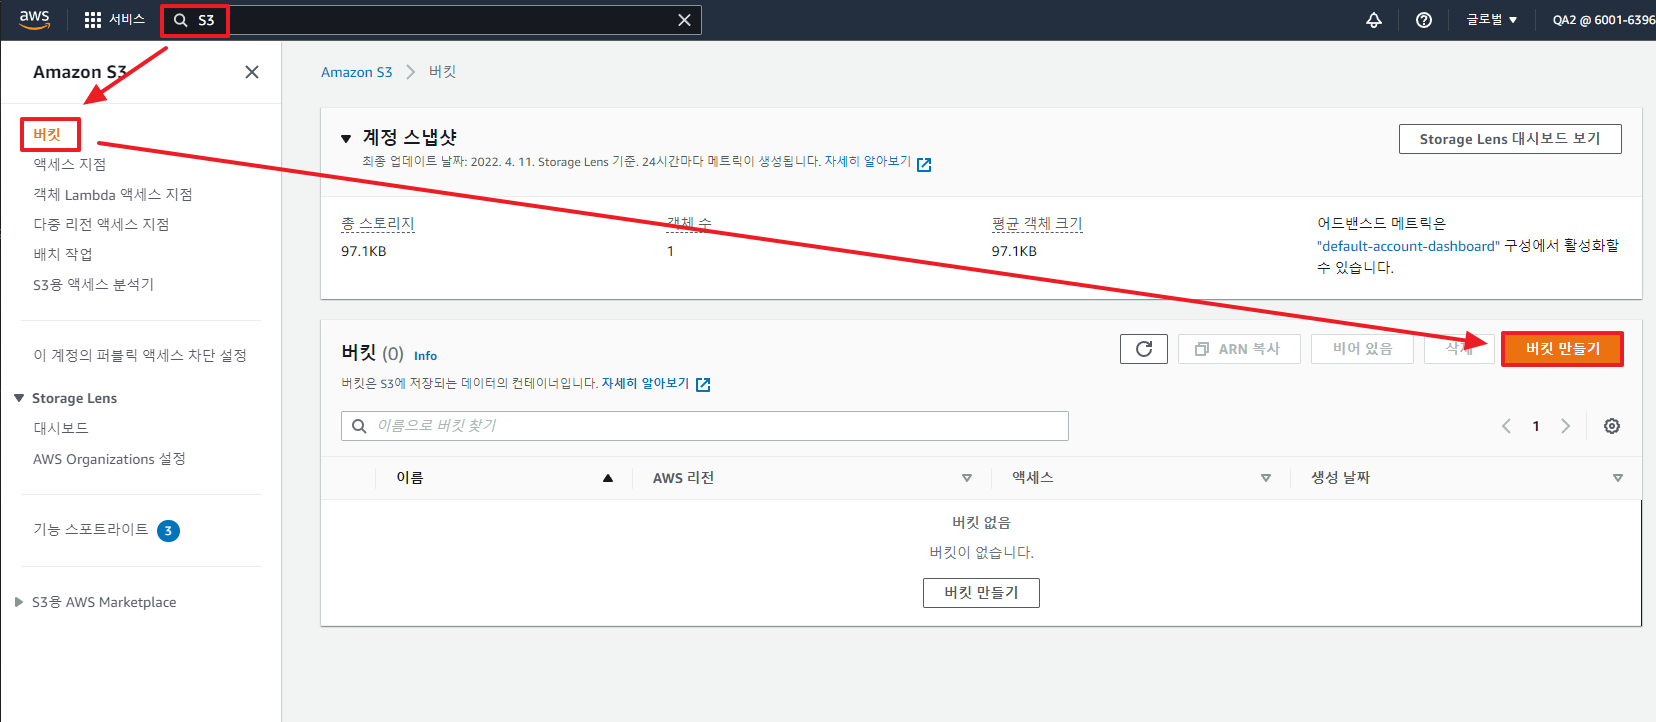The width and height of the screenshot is (1656, 722).
Task: Open Storage Lens 대시보드 item
Action: [61, 428]
